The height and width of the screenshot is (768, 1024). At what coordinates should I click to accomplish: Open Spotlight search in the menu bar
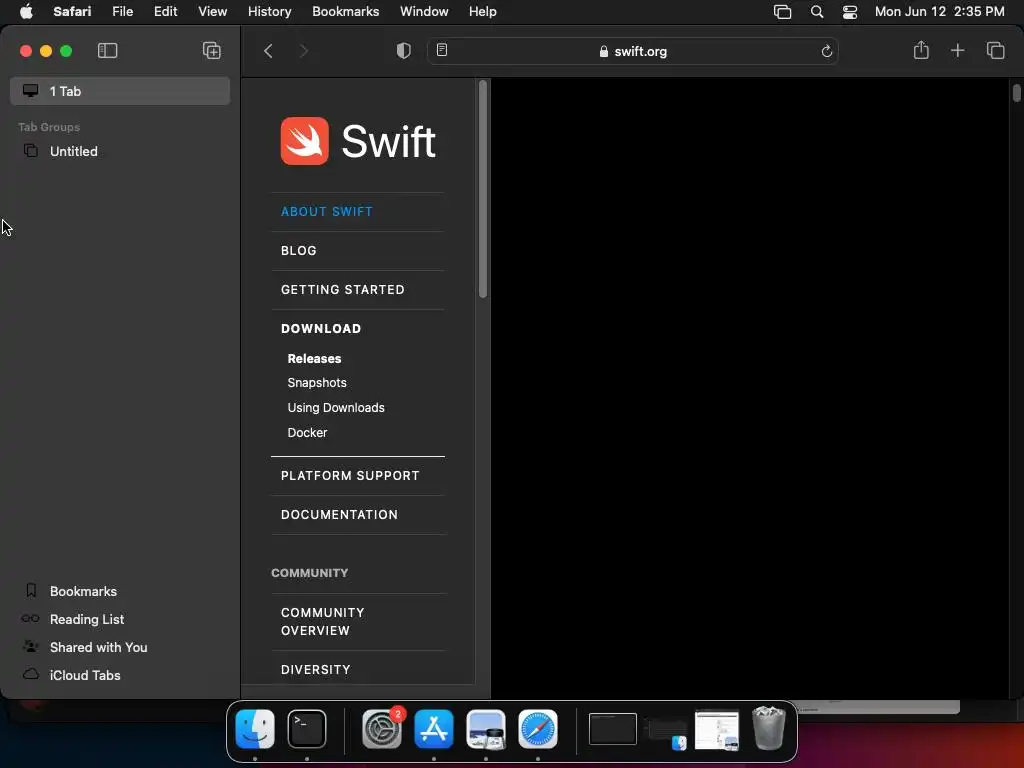pos(816,12)
